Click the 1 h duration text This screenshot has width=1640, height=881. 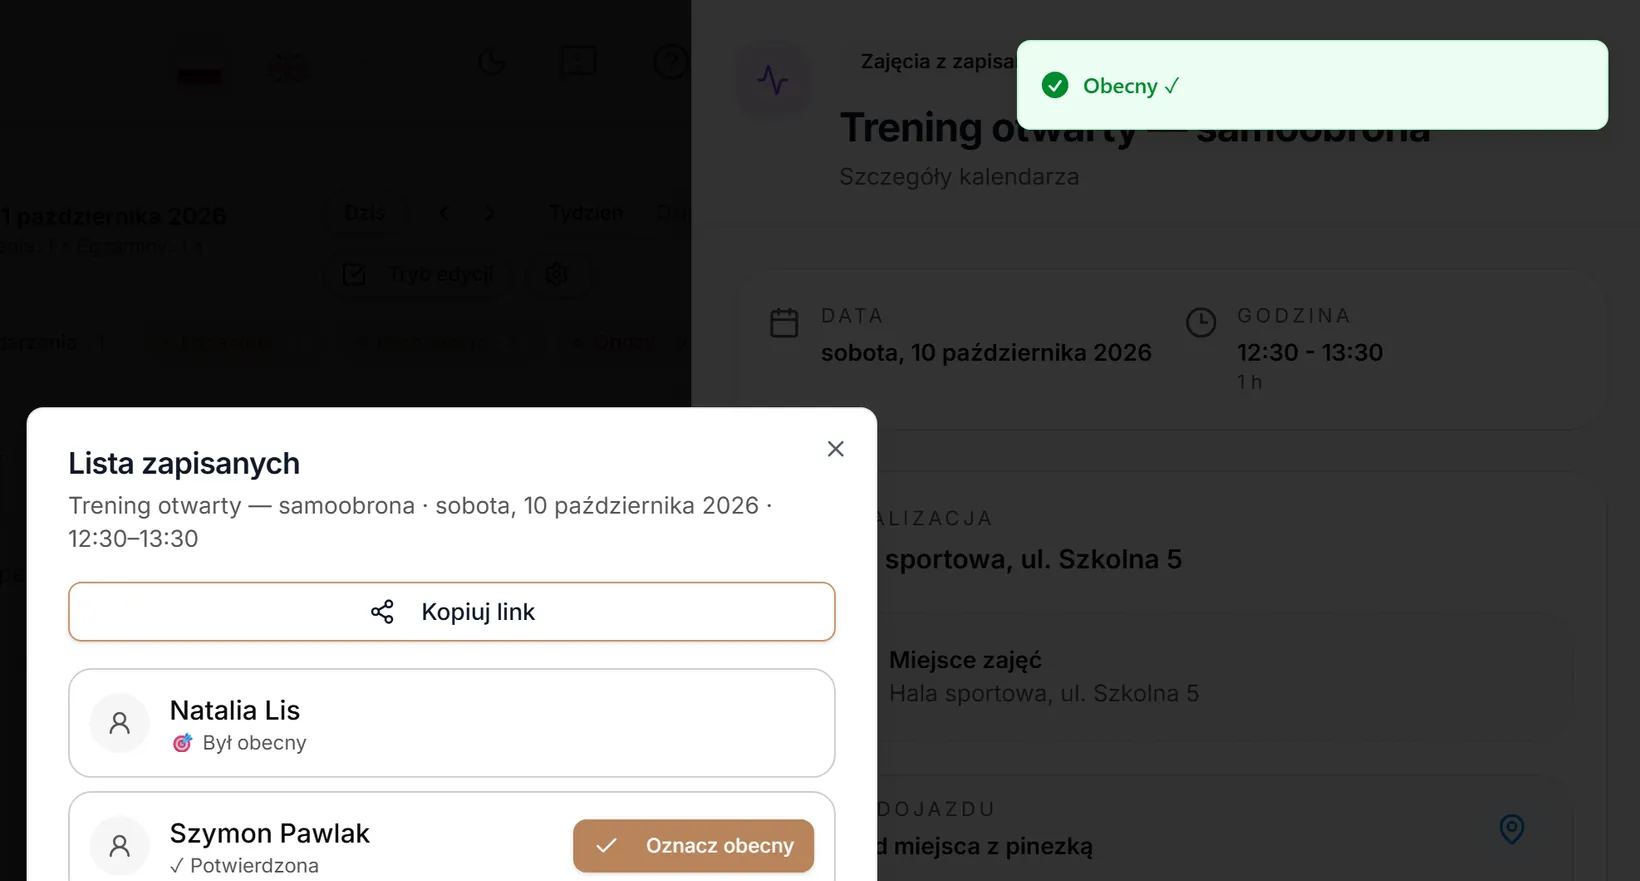click(x=1249, y=382)
